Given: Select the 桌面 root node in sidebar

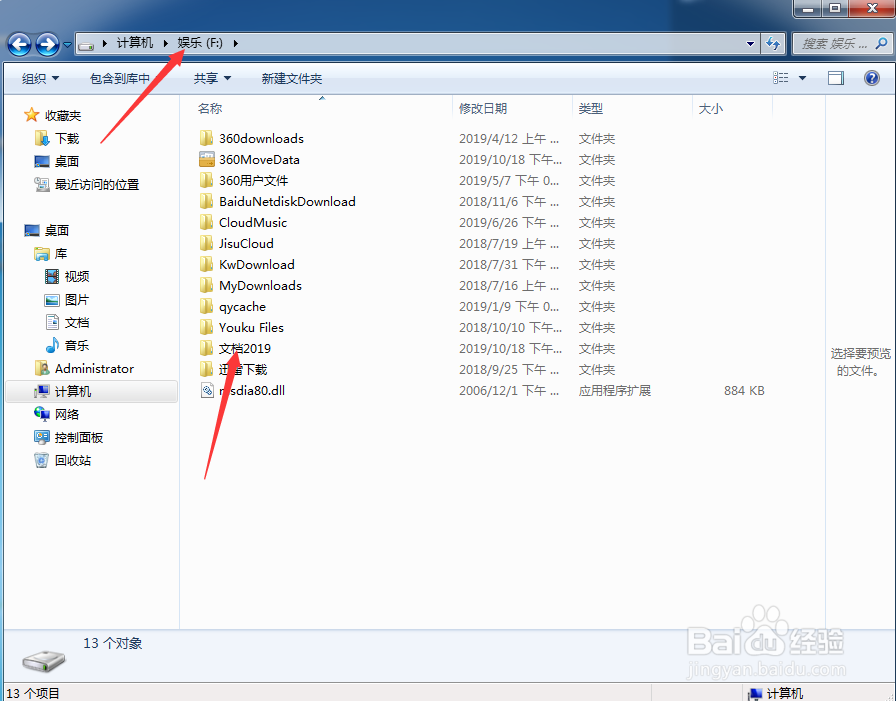Looking at the screenshot, I should coord(57,231).
